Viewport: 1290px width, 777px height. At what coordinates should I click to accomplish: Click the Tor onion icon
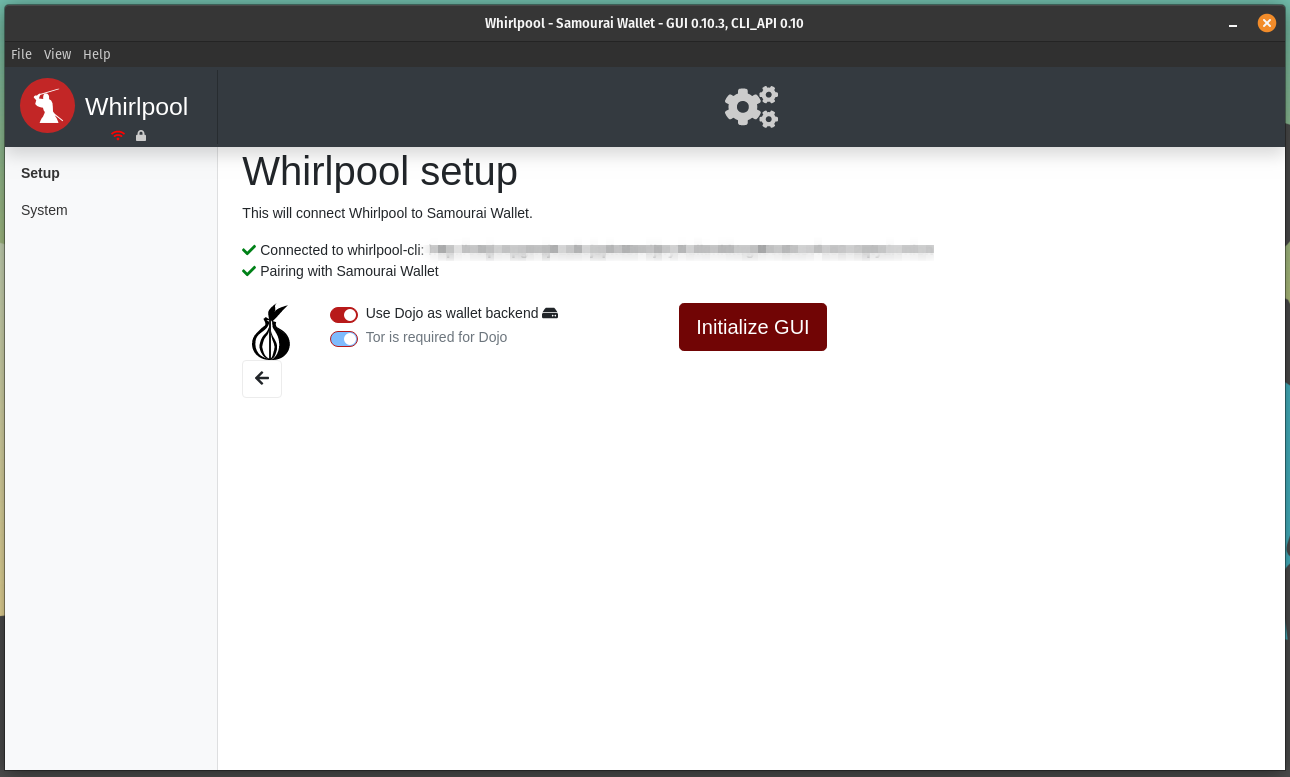pyautogui.click(x=271, y=332)
